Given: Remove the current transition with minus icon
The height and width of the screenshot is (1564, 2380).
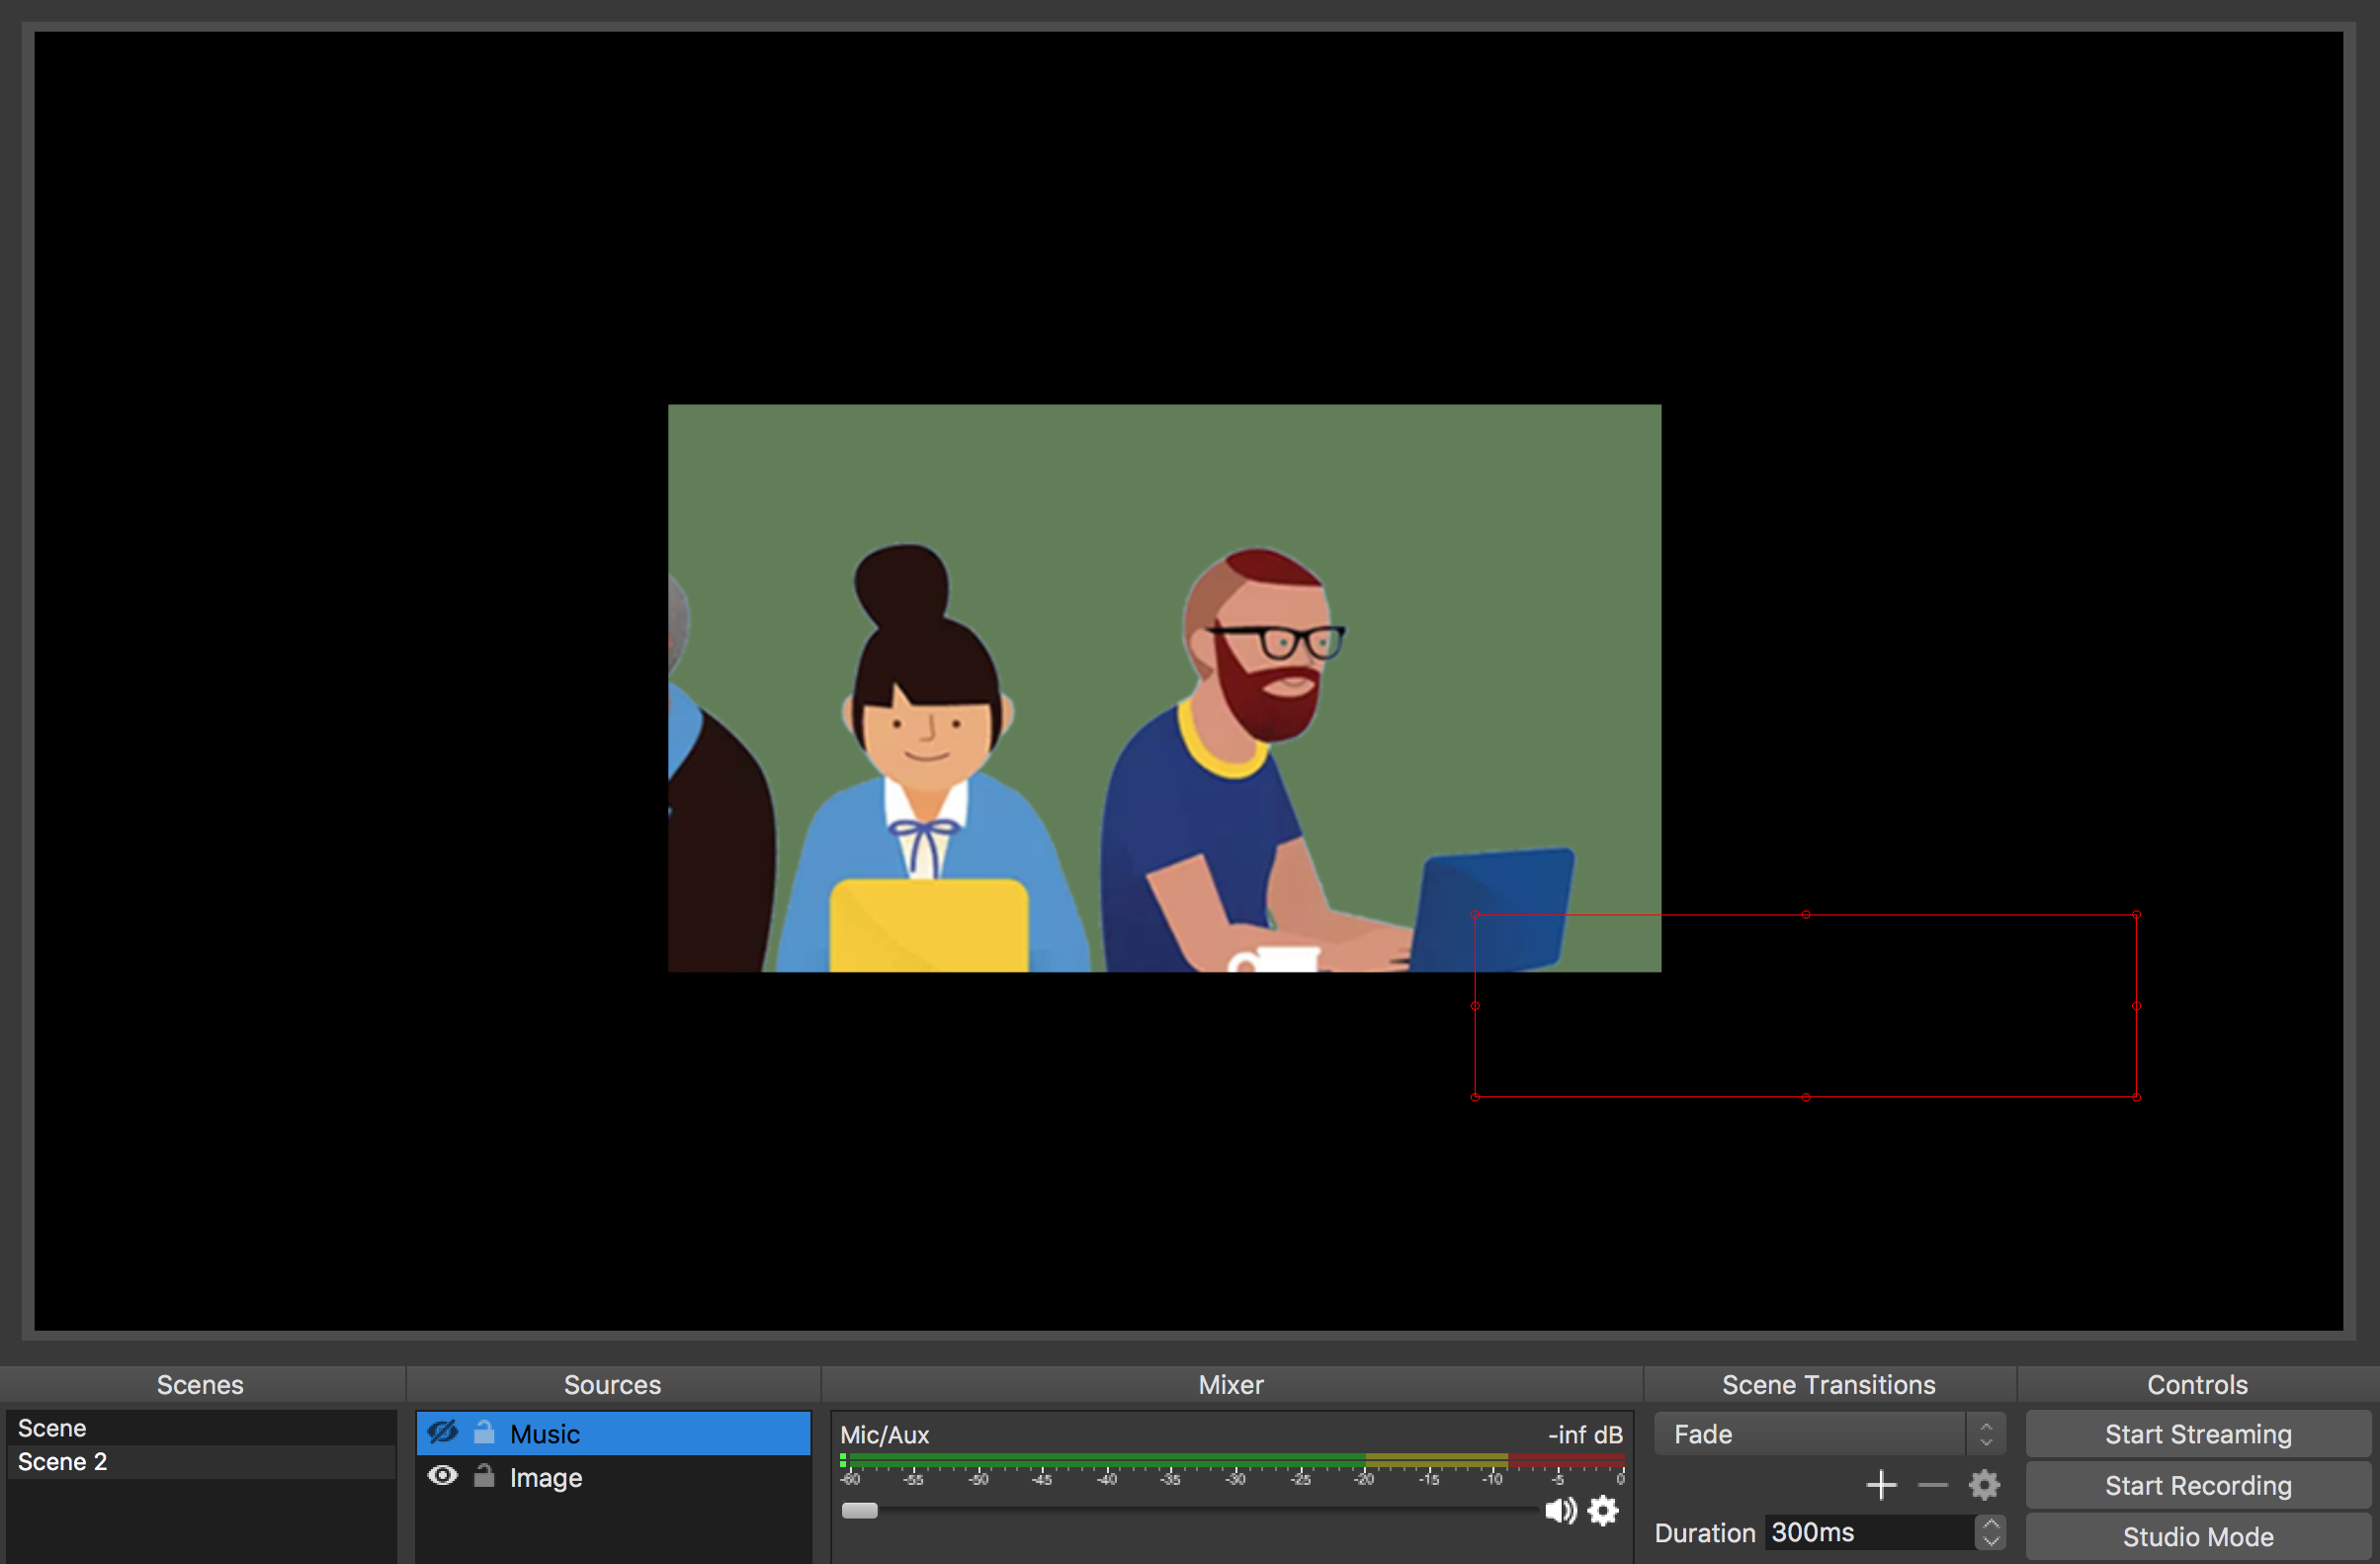Looking at the screenshot, I should point(1932,1485).
